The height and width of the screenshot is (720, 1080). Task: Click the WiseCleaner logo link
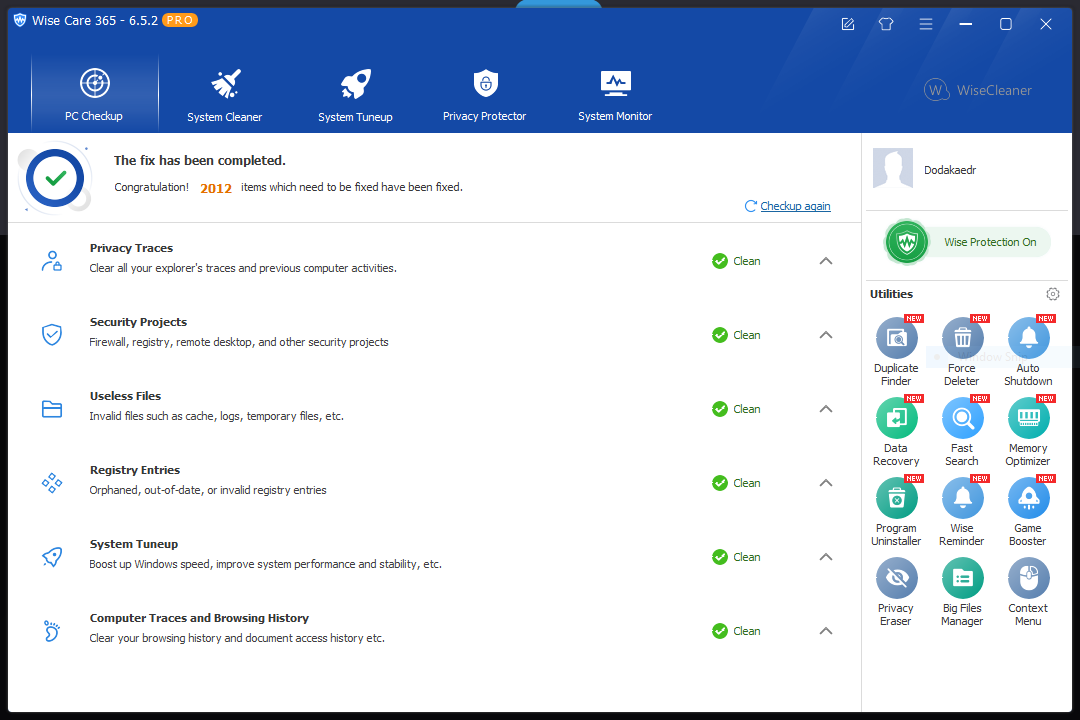pos(977,90)
